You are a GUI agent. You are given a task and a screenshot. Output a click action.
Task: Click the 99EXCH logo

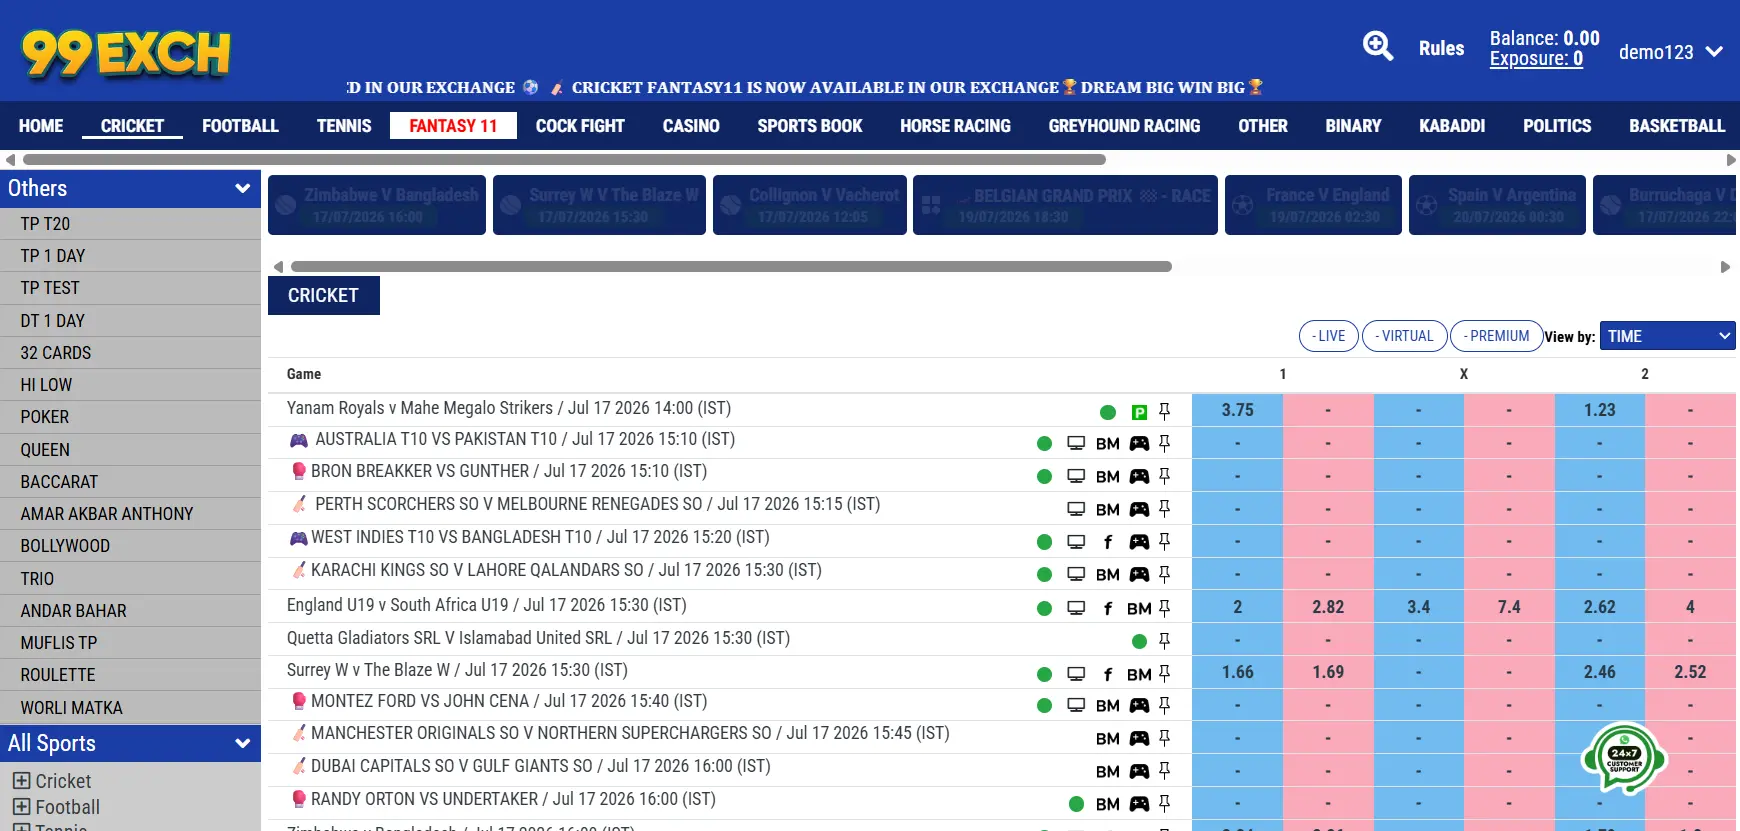click(x=126, y=53)
